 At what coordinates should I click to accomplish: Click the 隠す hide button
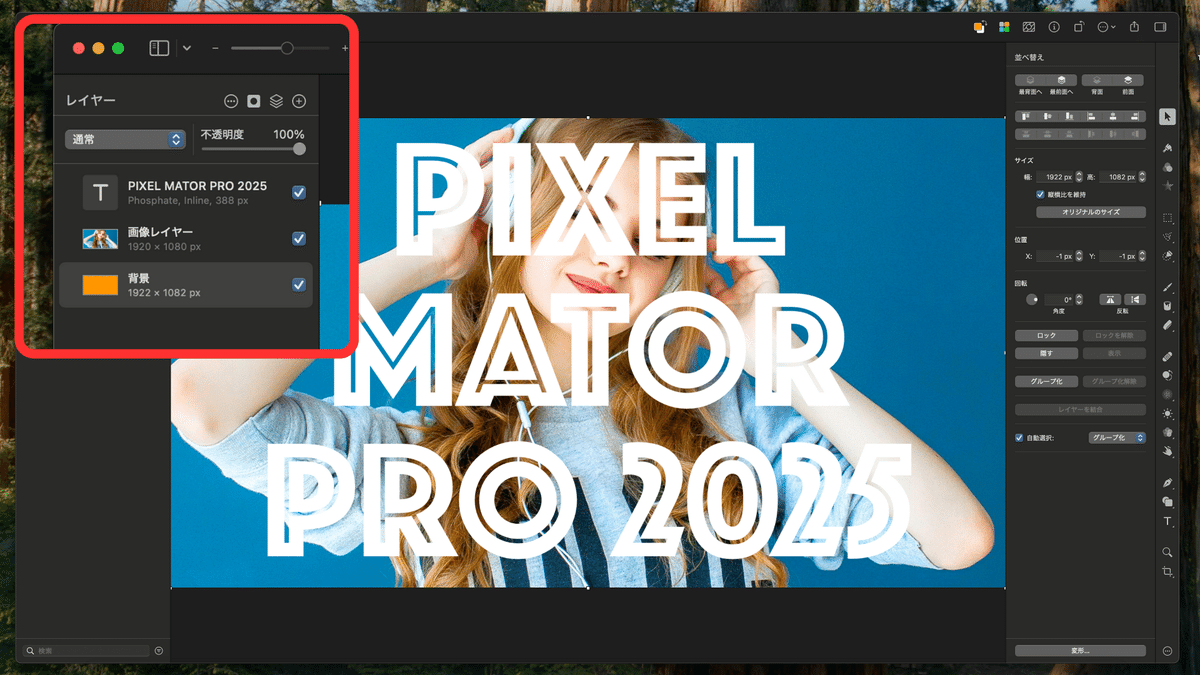1047,353
